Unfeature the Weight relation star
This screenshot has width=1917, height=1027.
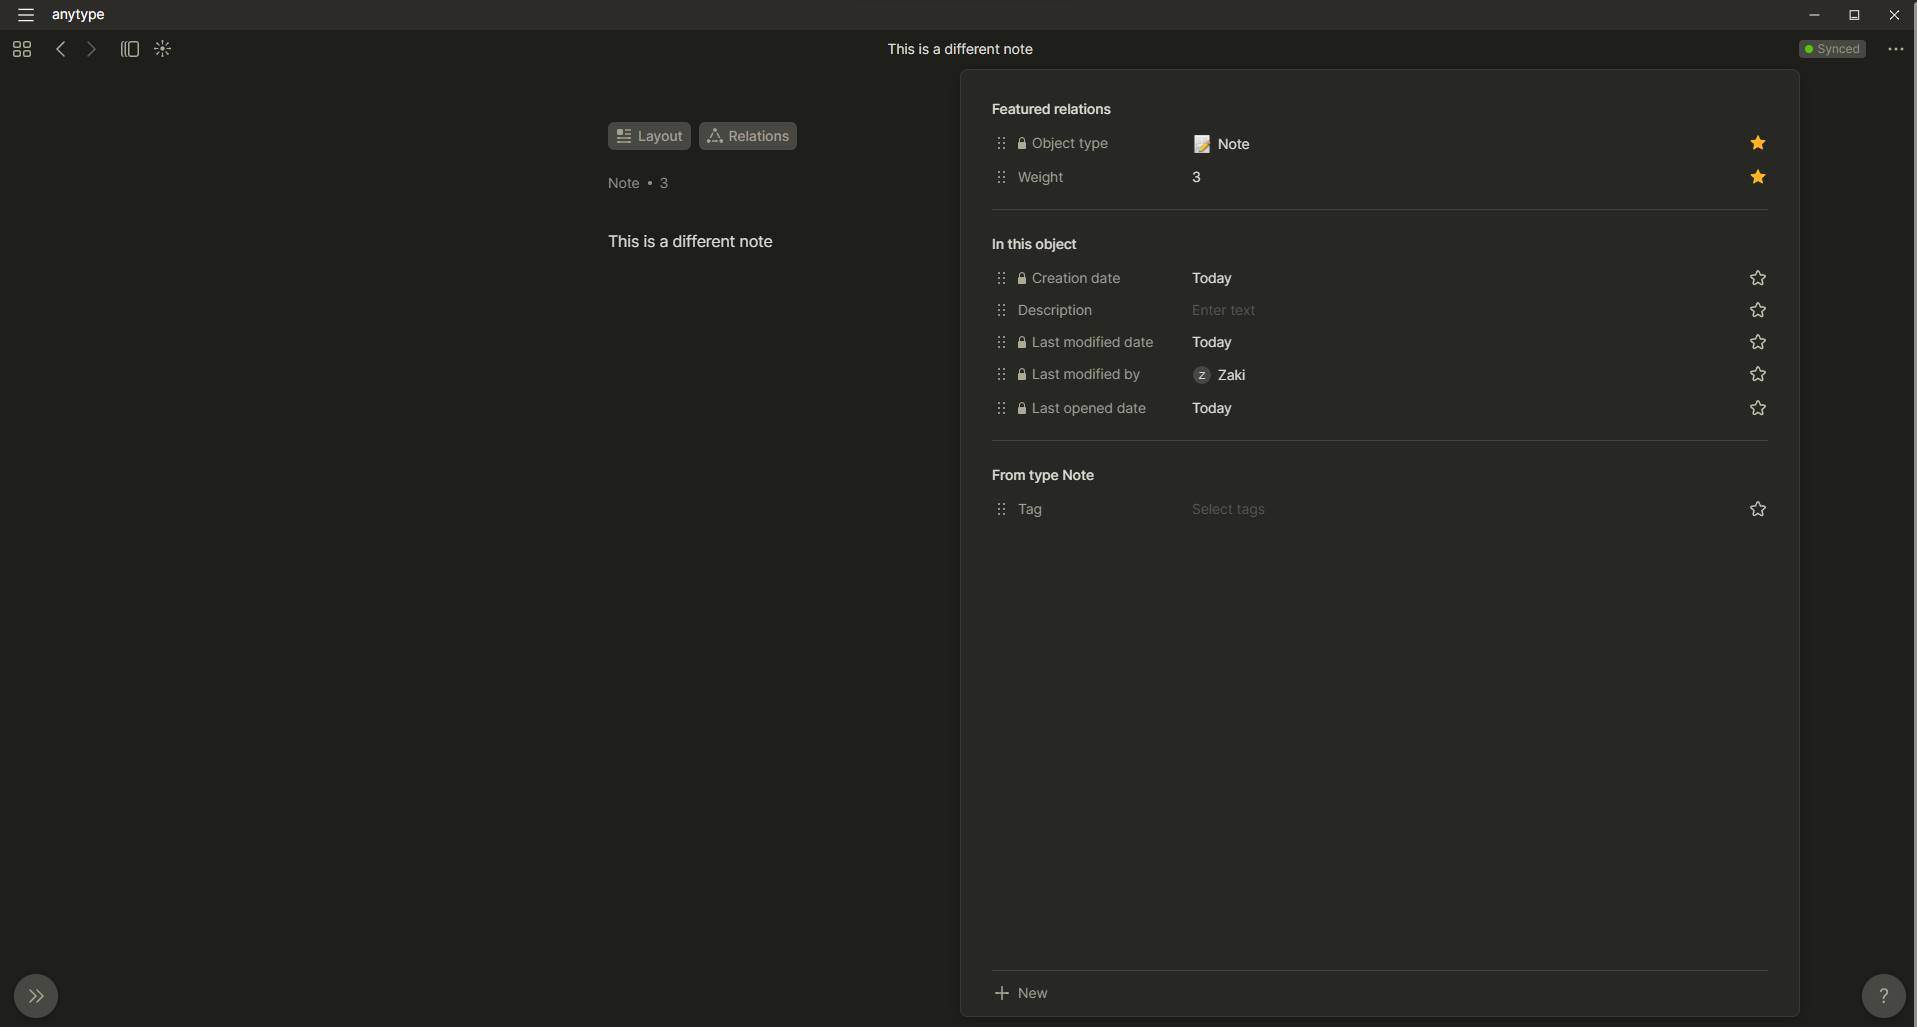pyautogui.click(x=1757, y=177)
